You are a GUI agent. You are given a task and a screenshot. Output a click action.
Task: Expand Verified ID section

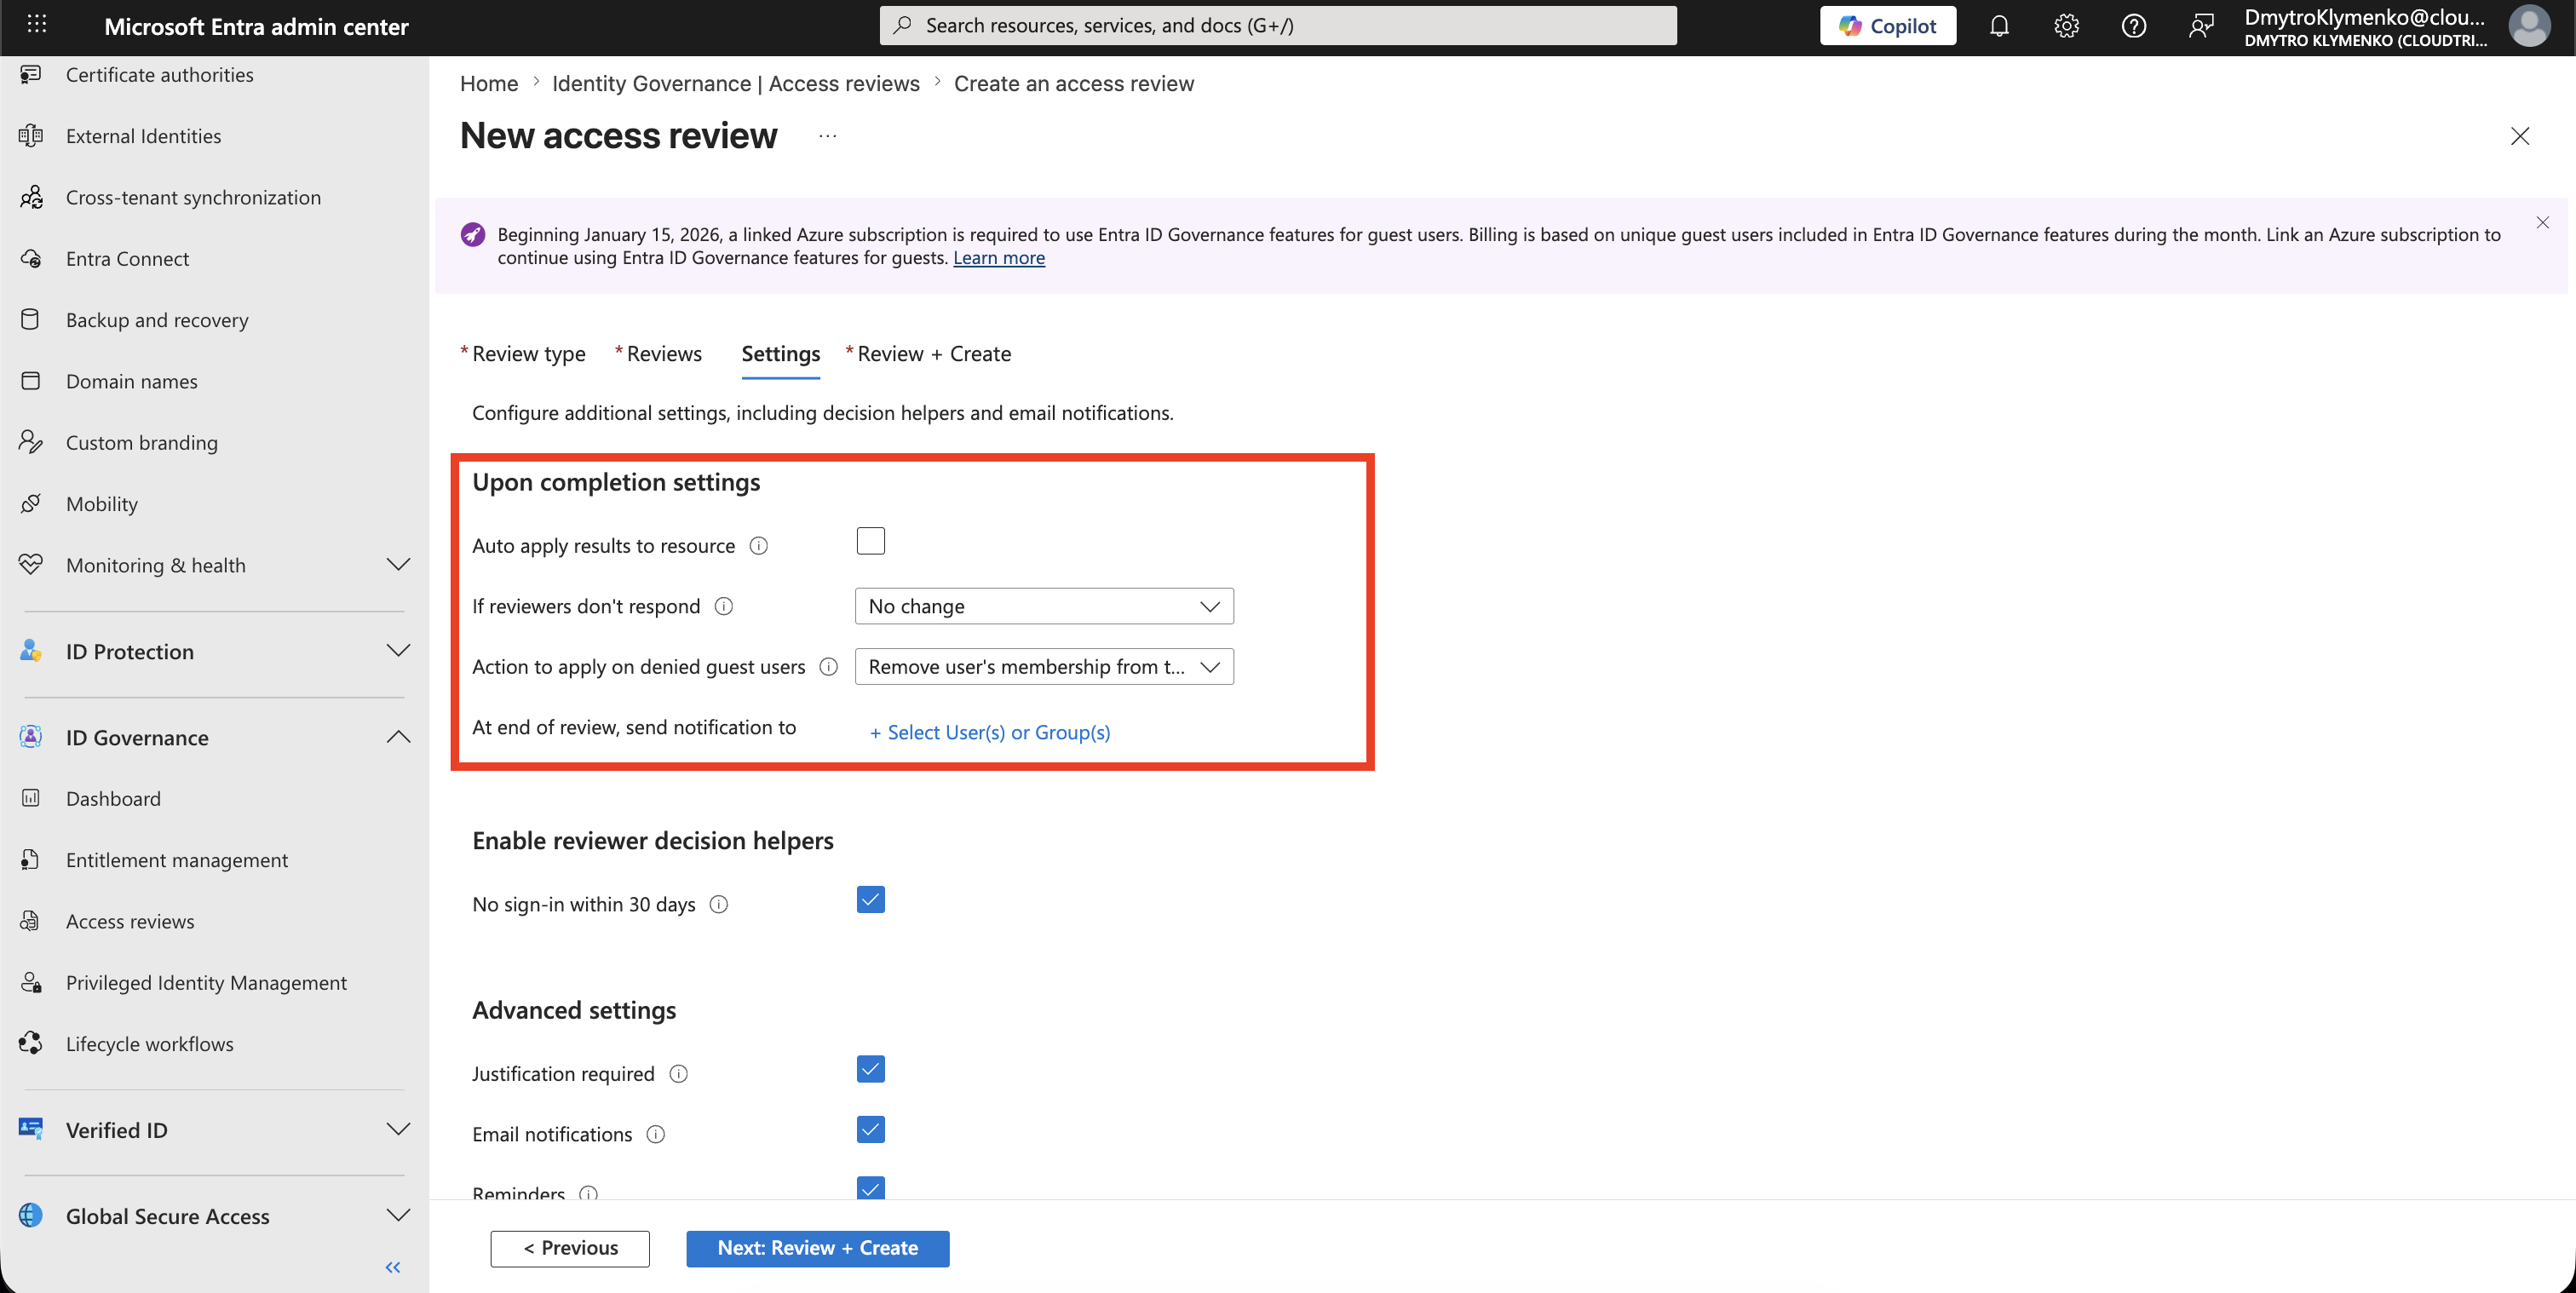(x=398, y=1129)
